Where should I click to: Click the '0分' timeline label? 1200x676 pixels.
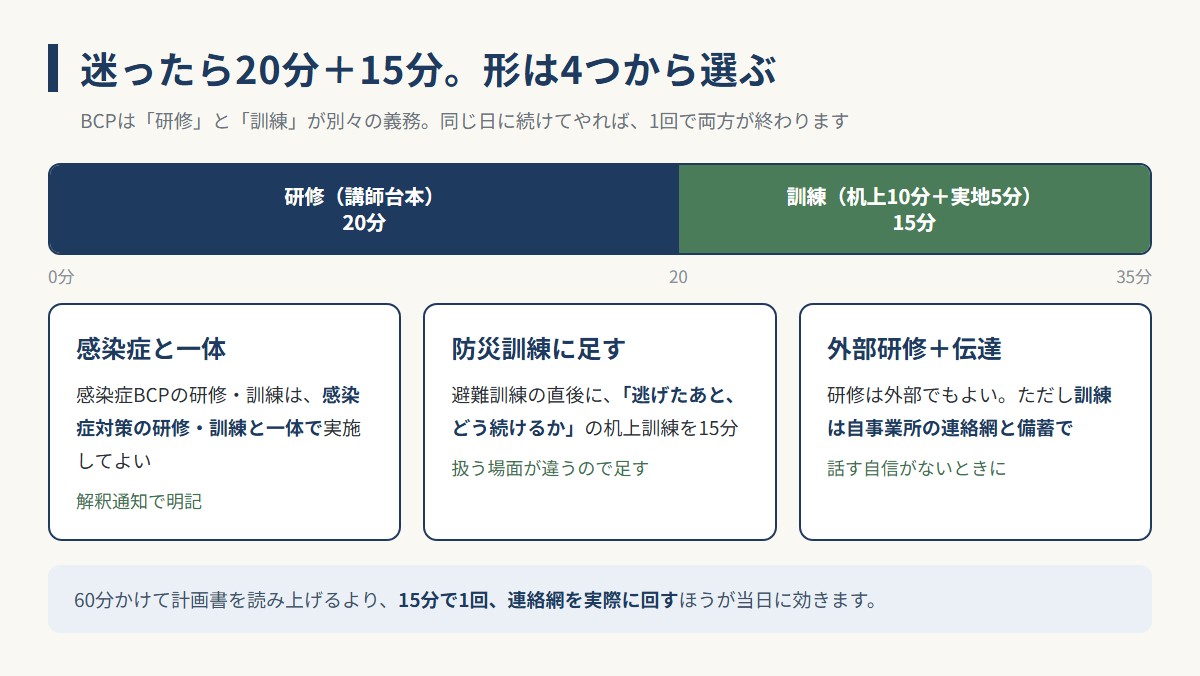click(x=61, y=277)
